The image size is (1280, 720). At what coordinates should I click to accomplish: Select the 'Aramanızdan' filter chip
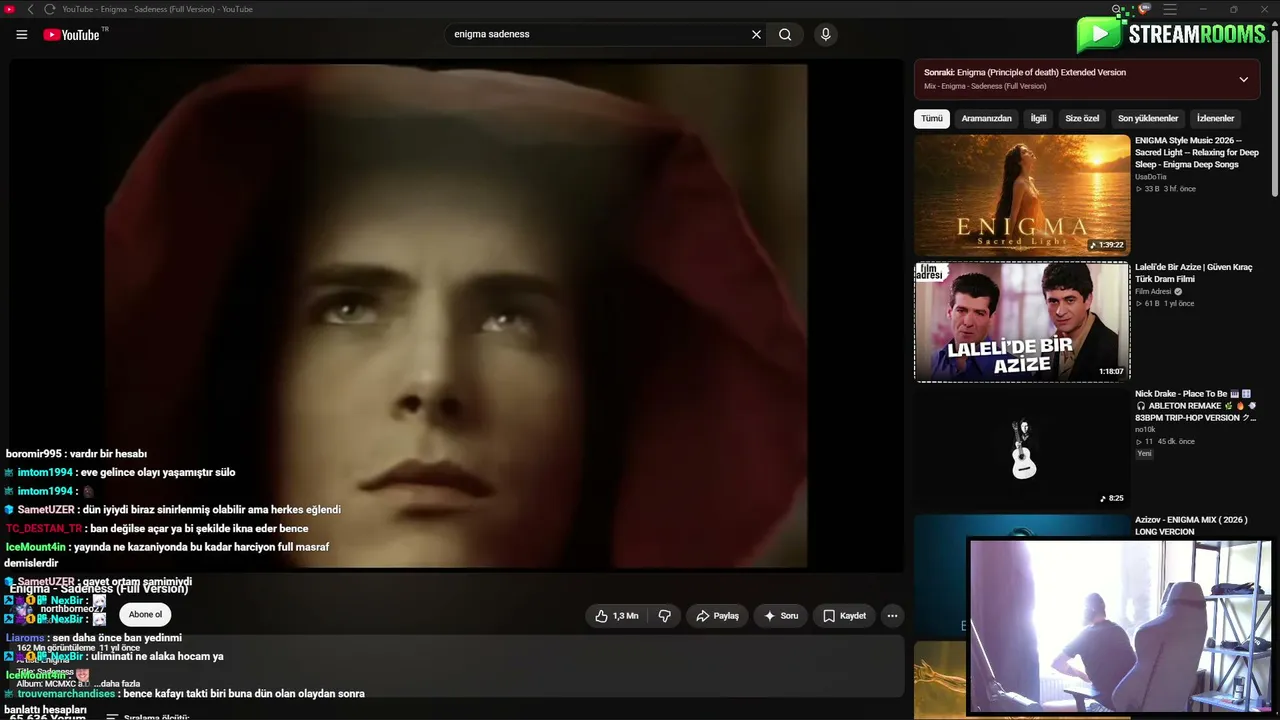(x=986, y=118)
